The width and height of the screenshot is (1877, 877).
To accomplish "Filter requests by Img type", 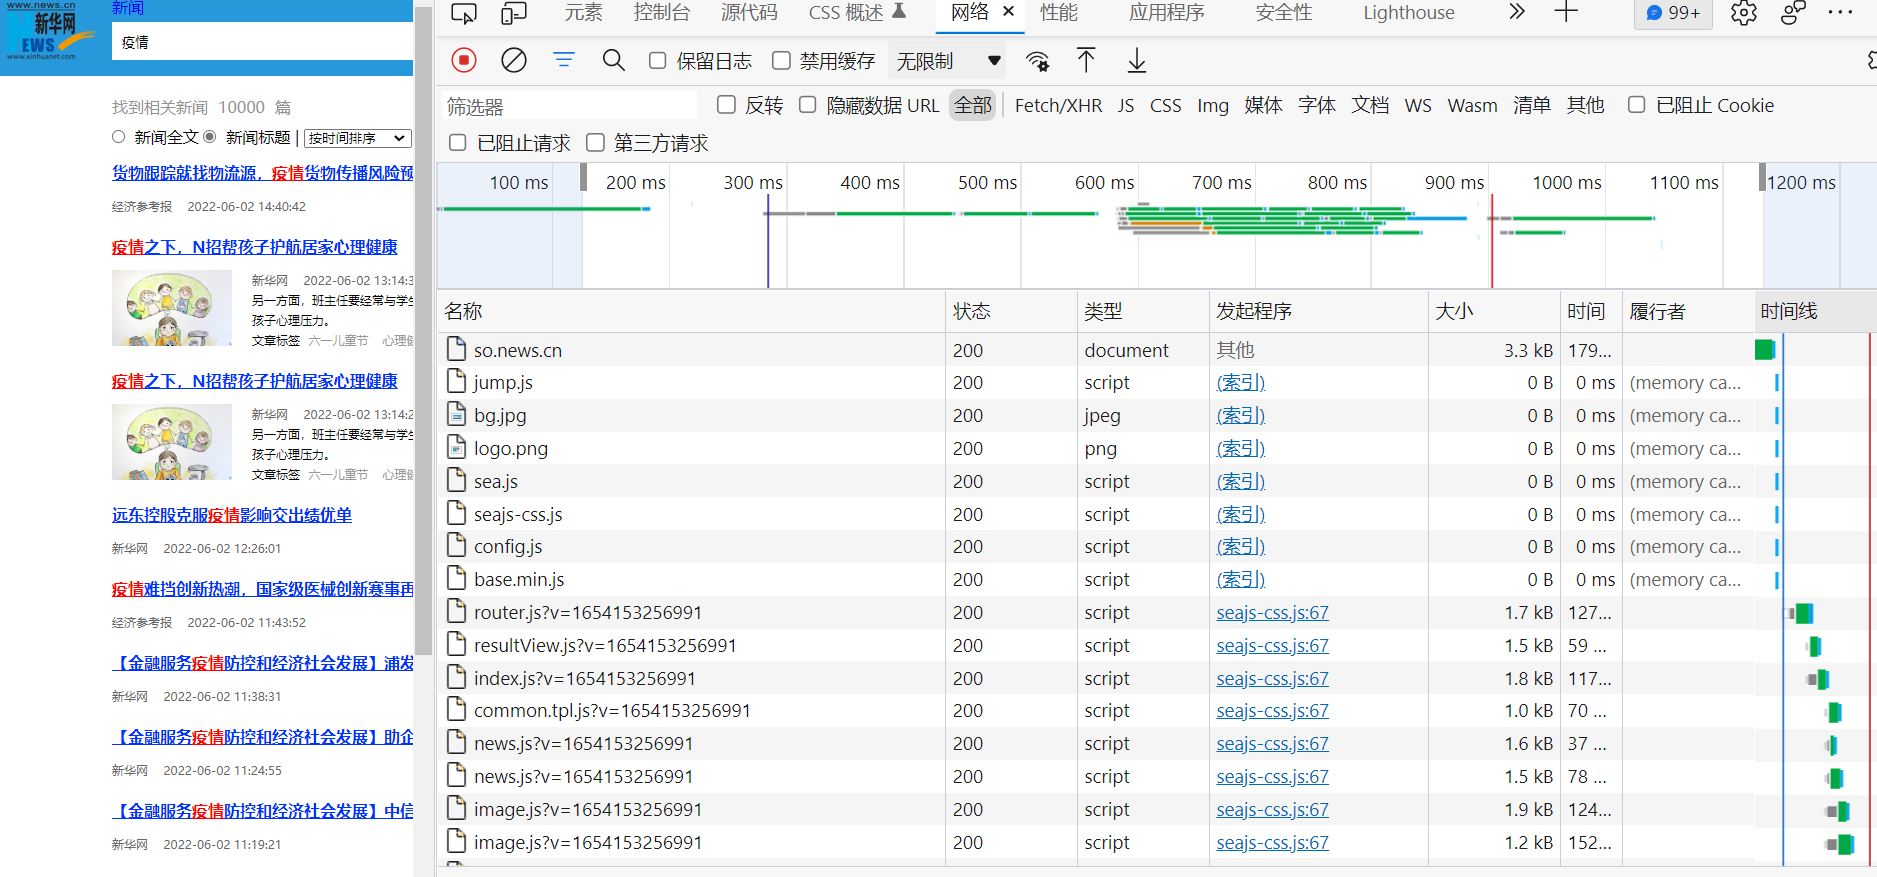I will click(1213, 105).
